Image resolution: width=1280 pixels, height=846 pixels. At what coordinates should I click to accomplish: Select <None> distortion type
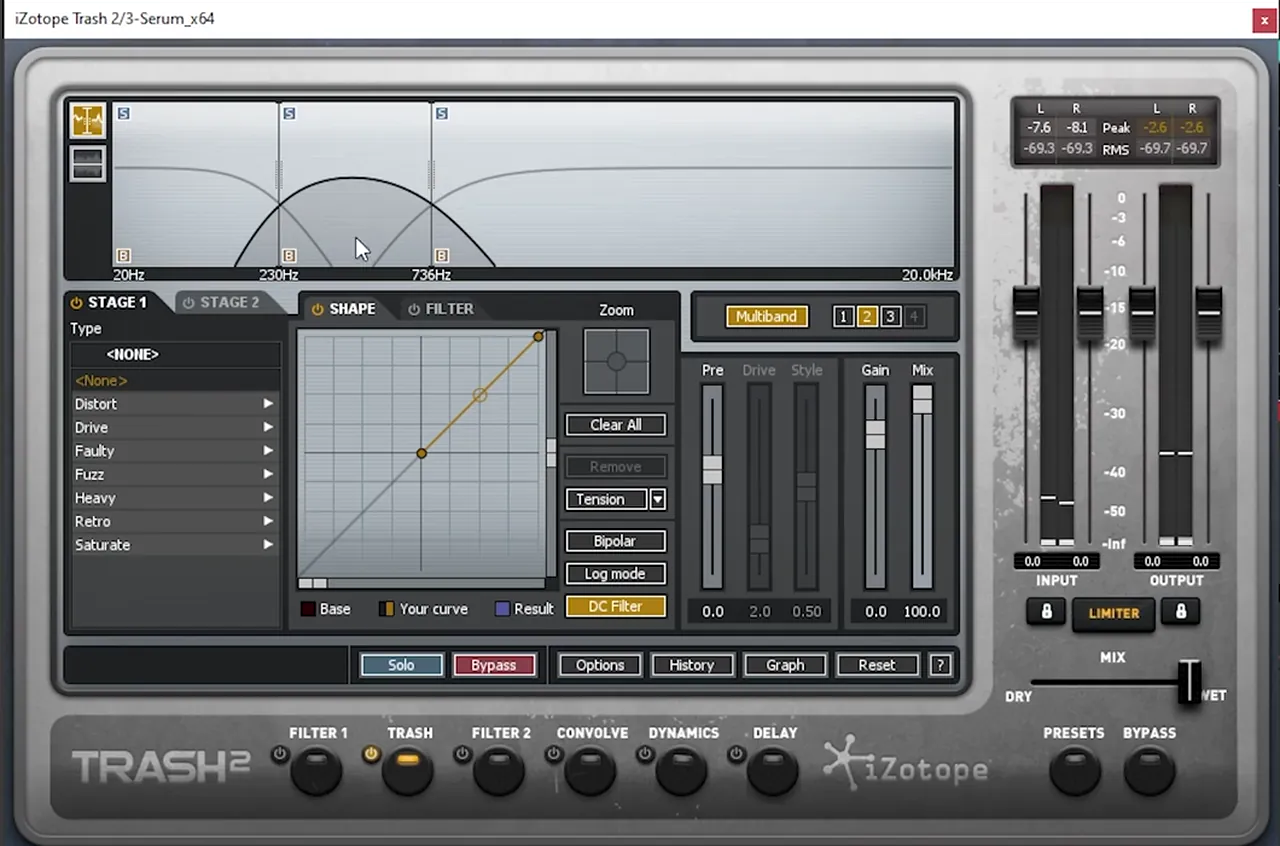click(x=175, y=381)
